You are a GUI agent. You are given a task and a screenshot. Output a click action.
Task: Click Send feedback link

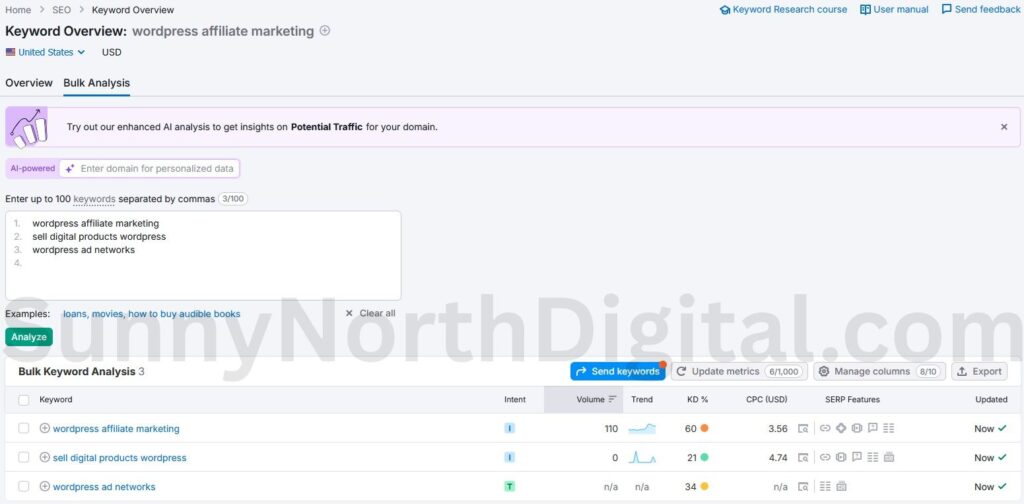tap(980, 10)
